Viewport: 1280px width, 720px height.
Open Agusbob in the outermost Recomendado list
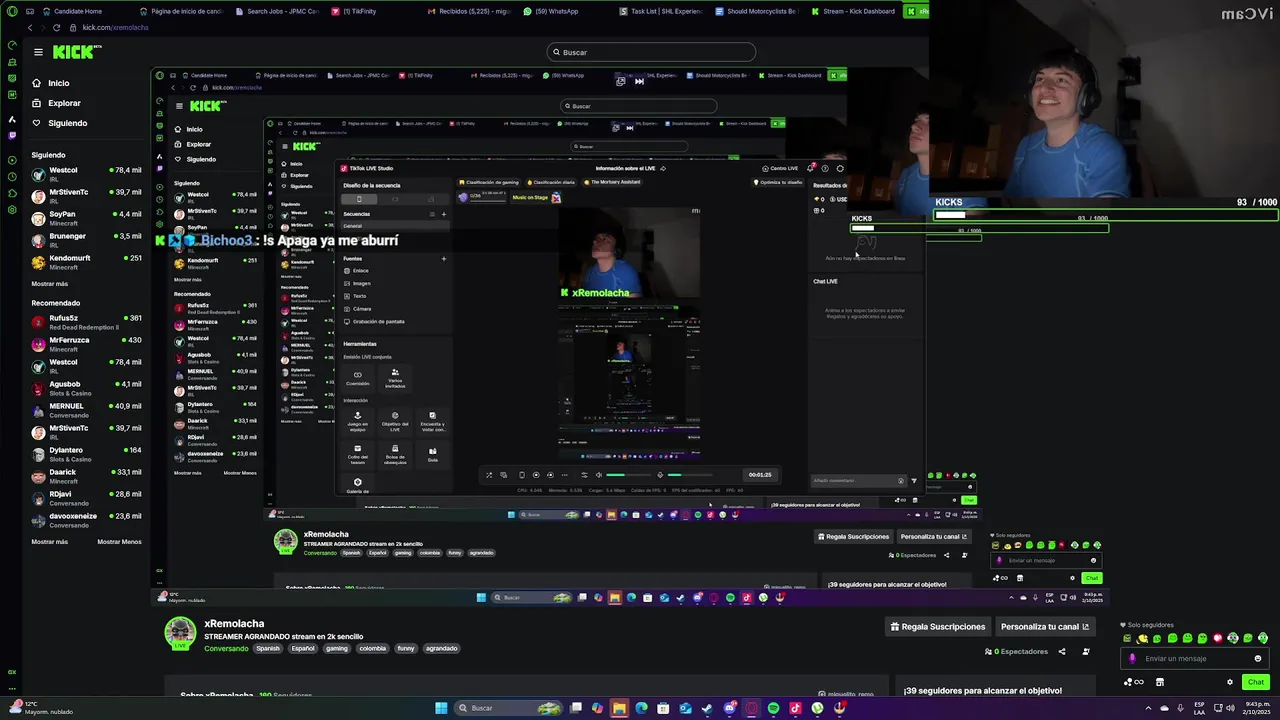pos(86,388)
